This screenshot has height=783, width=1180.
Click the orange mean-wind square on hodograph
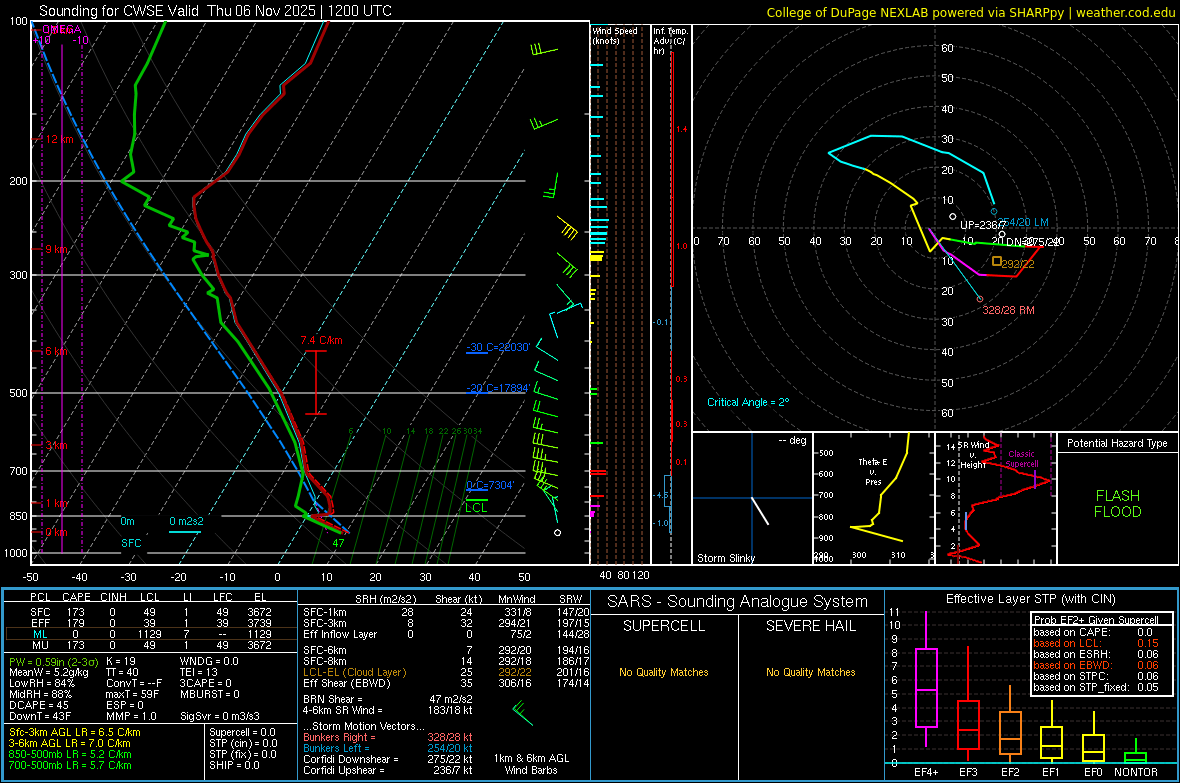[x=996, y=261]
